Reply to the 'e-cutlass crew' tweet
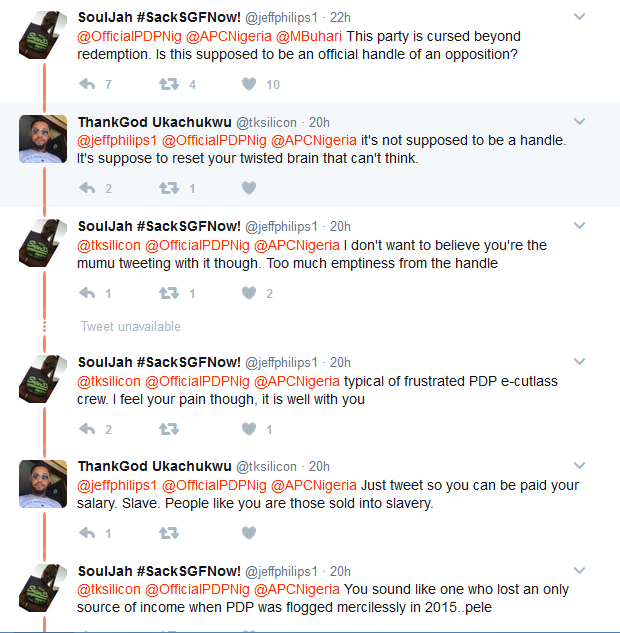Screen dimensions: 620x633 [x=87, y=429]
